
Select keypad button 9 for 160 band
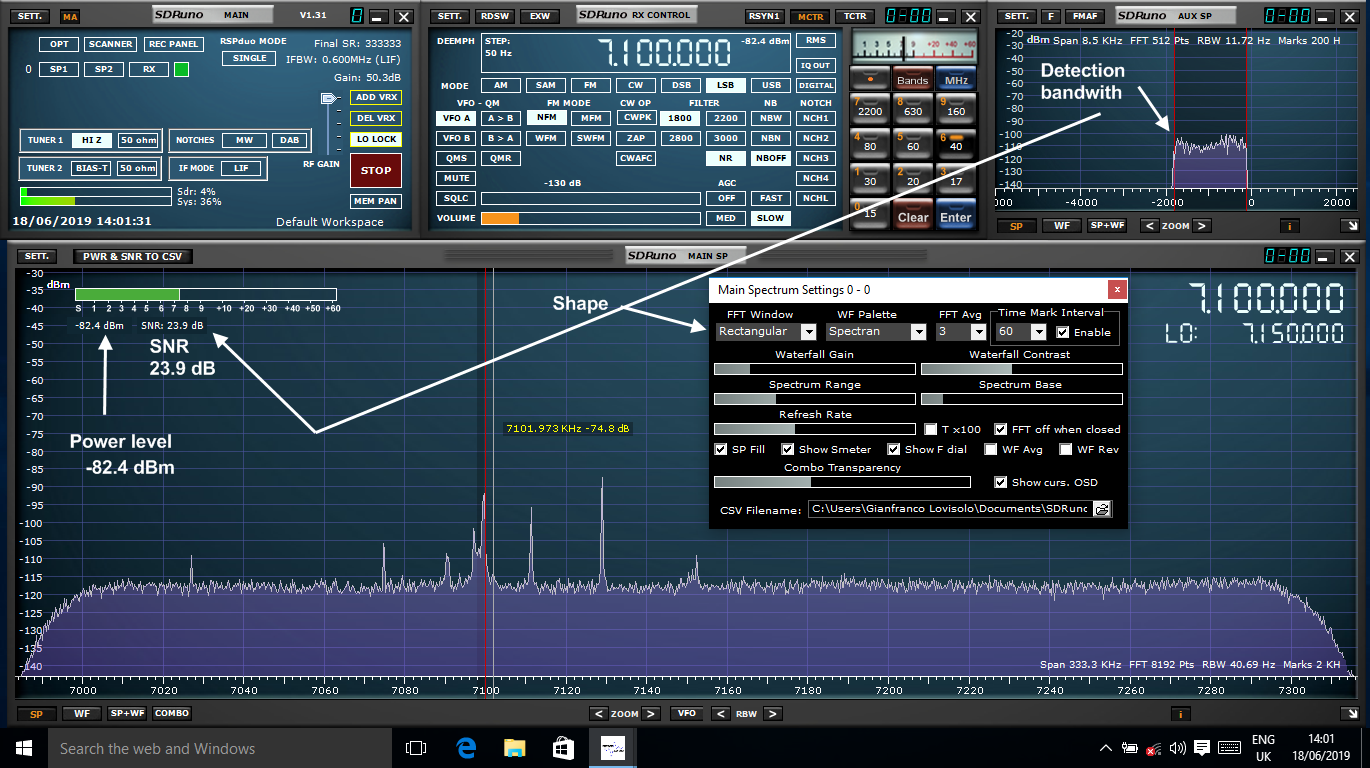tap(955, 107)
